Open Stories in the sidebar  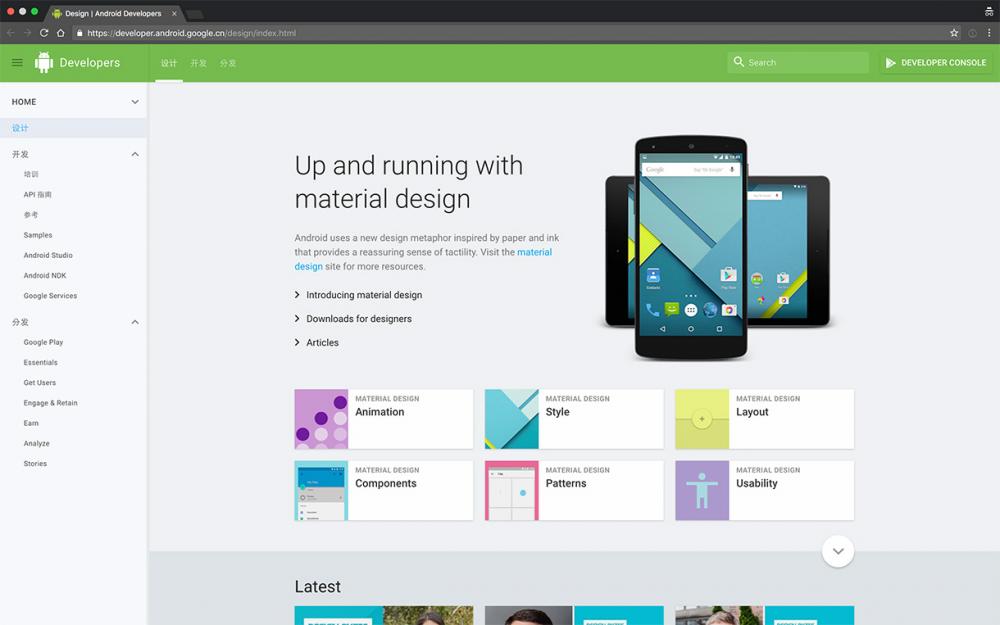35,464
